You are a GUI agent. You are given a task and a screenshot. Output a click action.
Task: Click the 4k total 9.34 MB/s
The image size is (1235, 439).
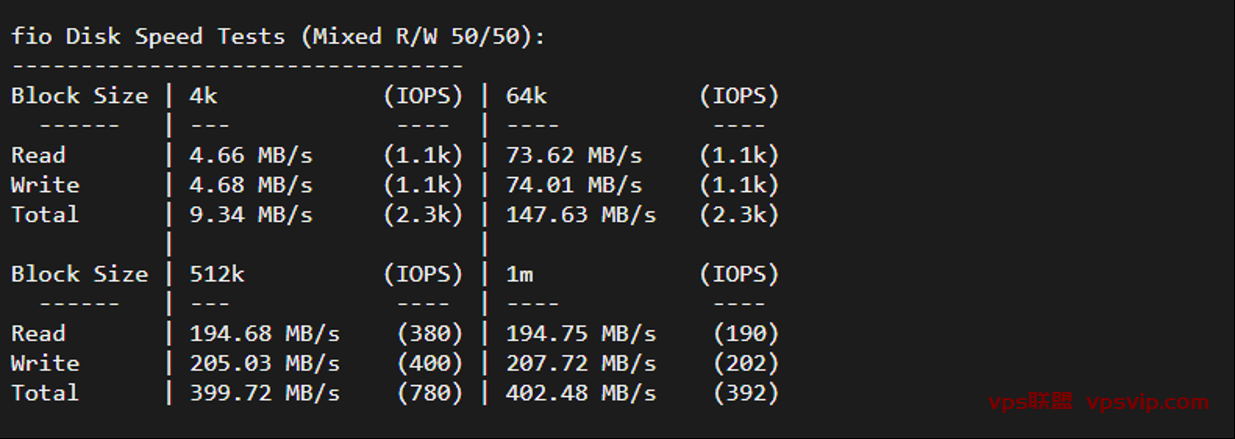click(251, 214)
